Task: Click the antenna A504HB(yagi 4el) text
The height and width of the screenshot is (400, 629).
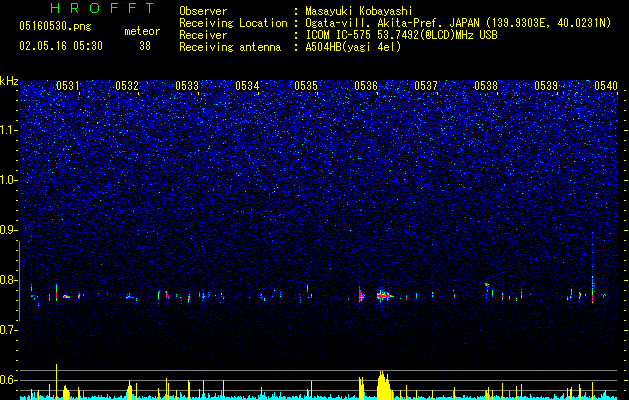Action: 353,47
